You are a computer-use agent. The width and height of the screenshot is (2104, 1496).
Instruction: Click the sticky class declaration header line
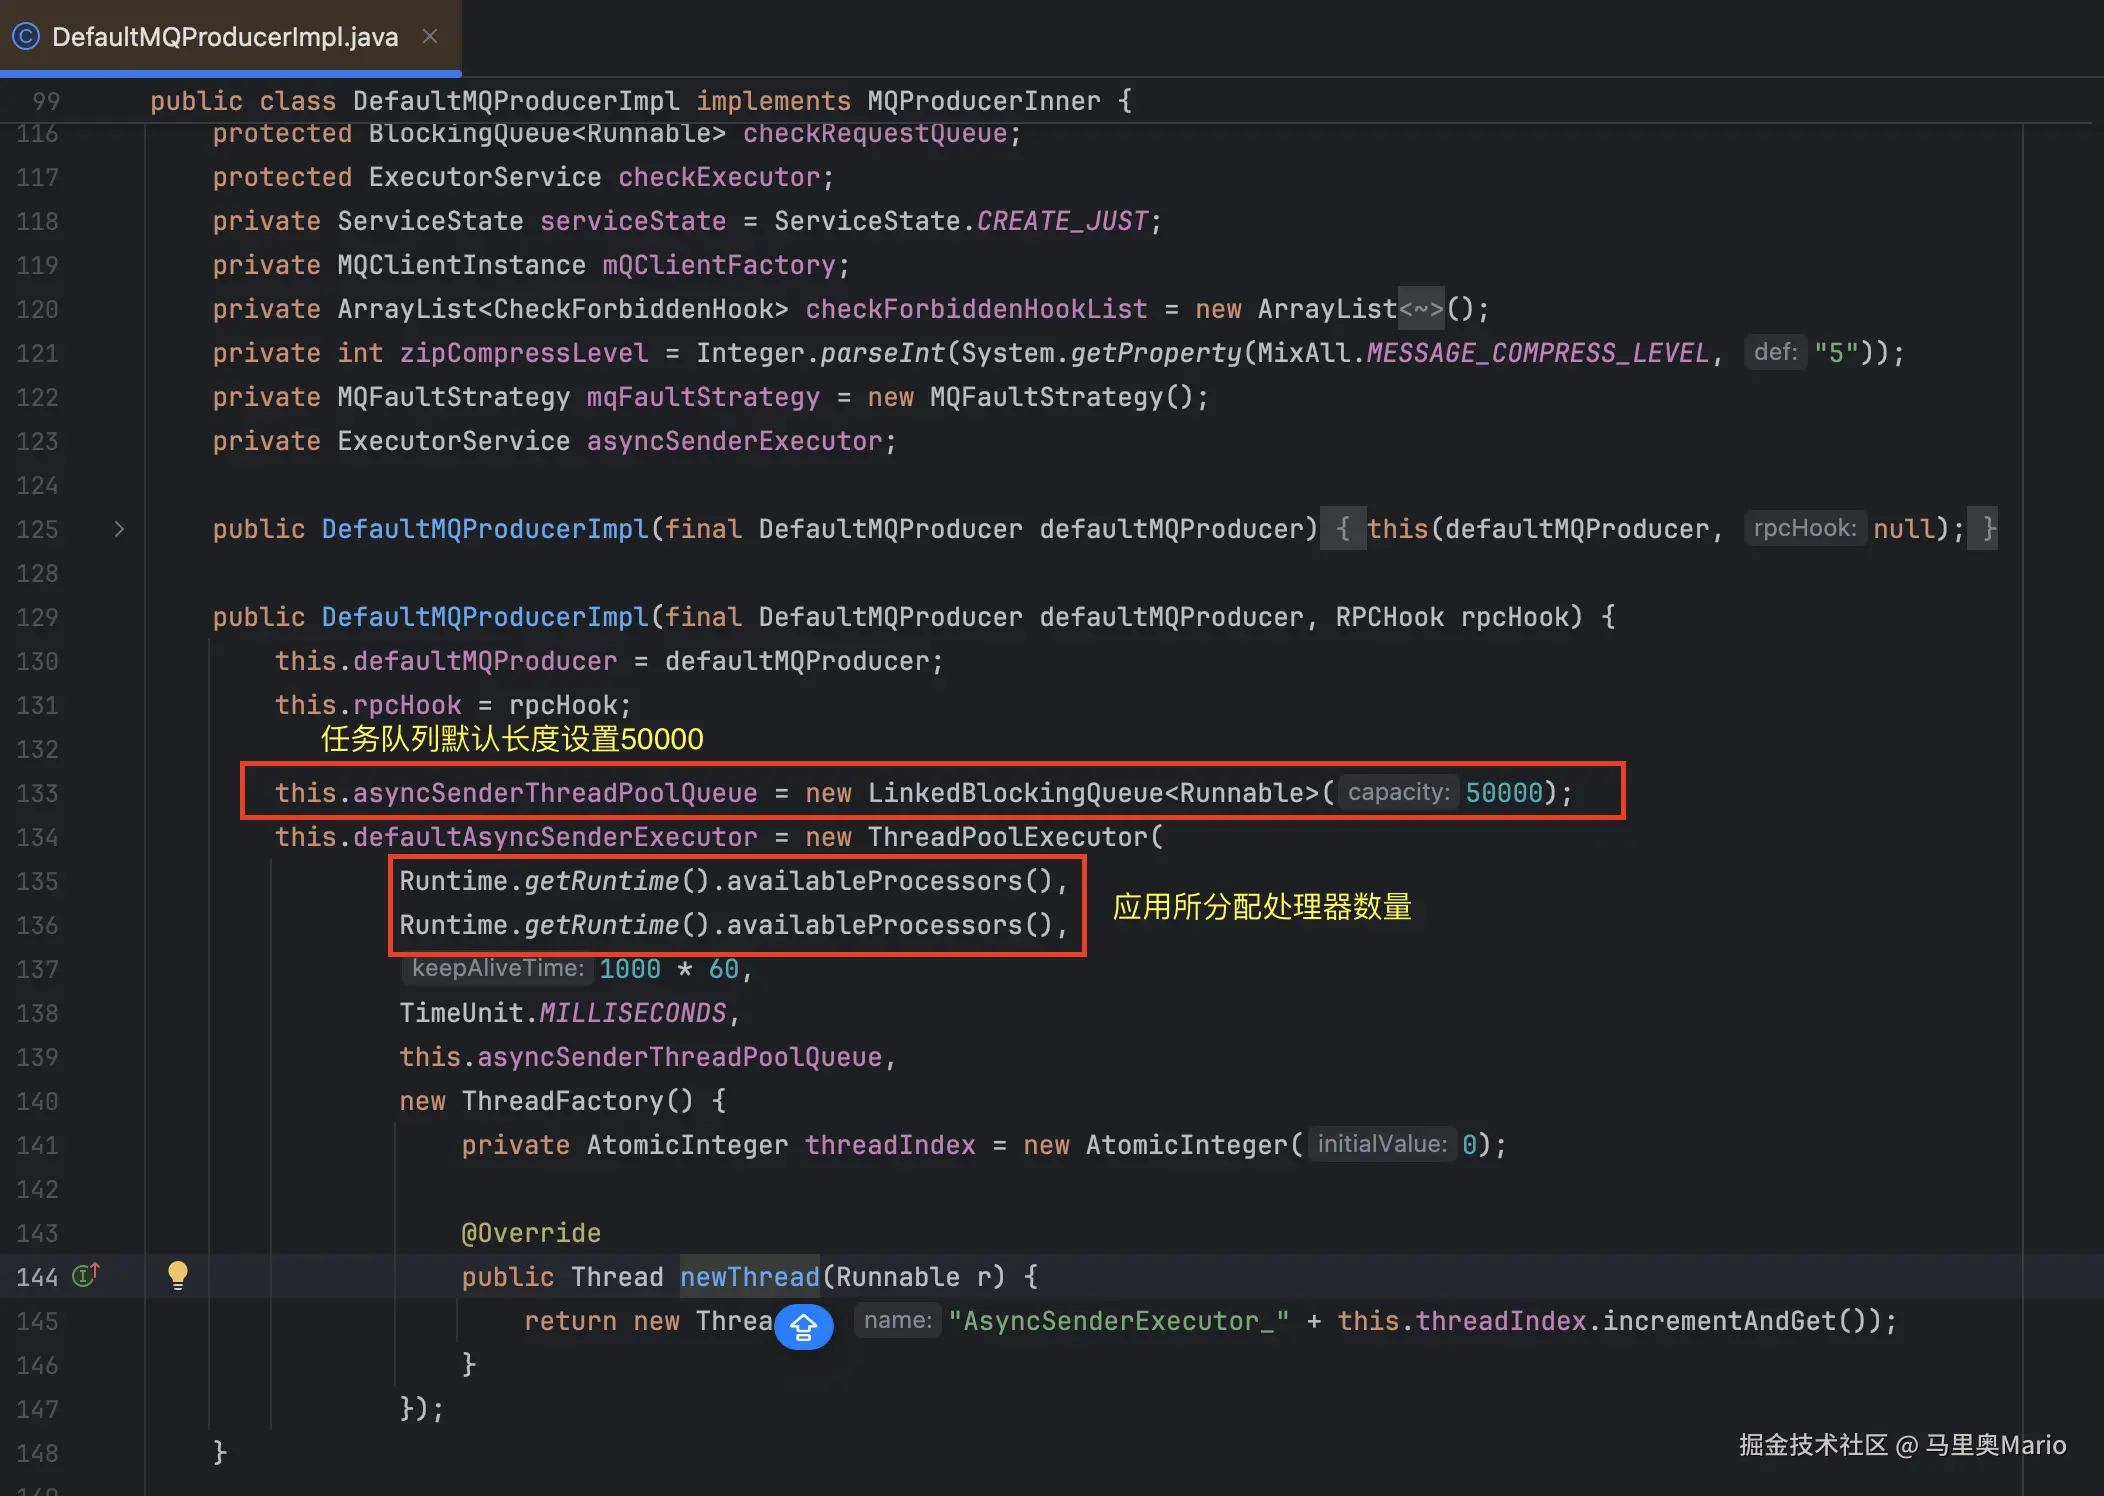(640, 101)
